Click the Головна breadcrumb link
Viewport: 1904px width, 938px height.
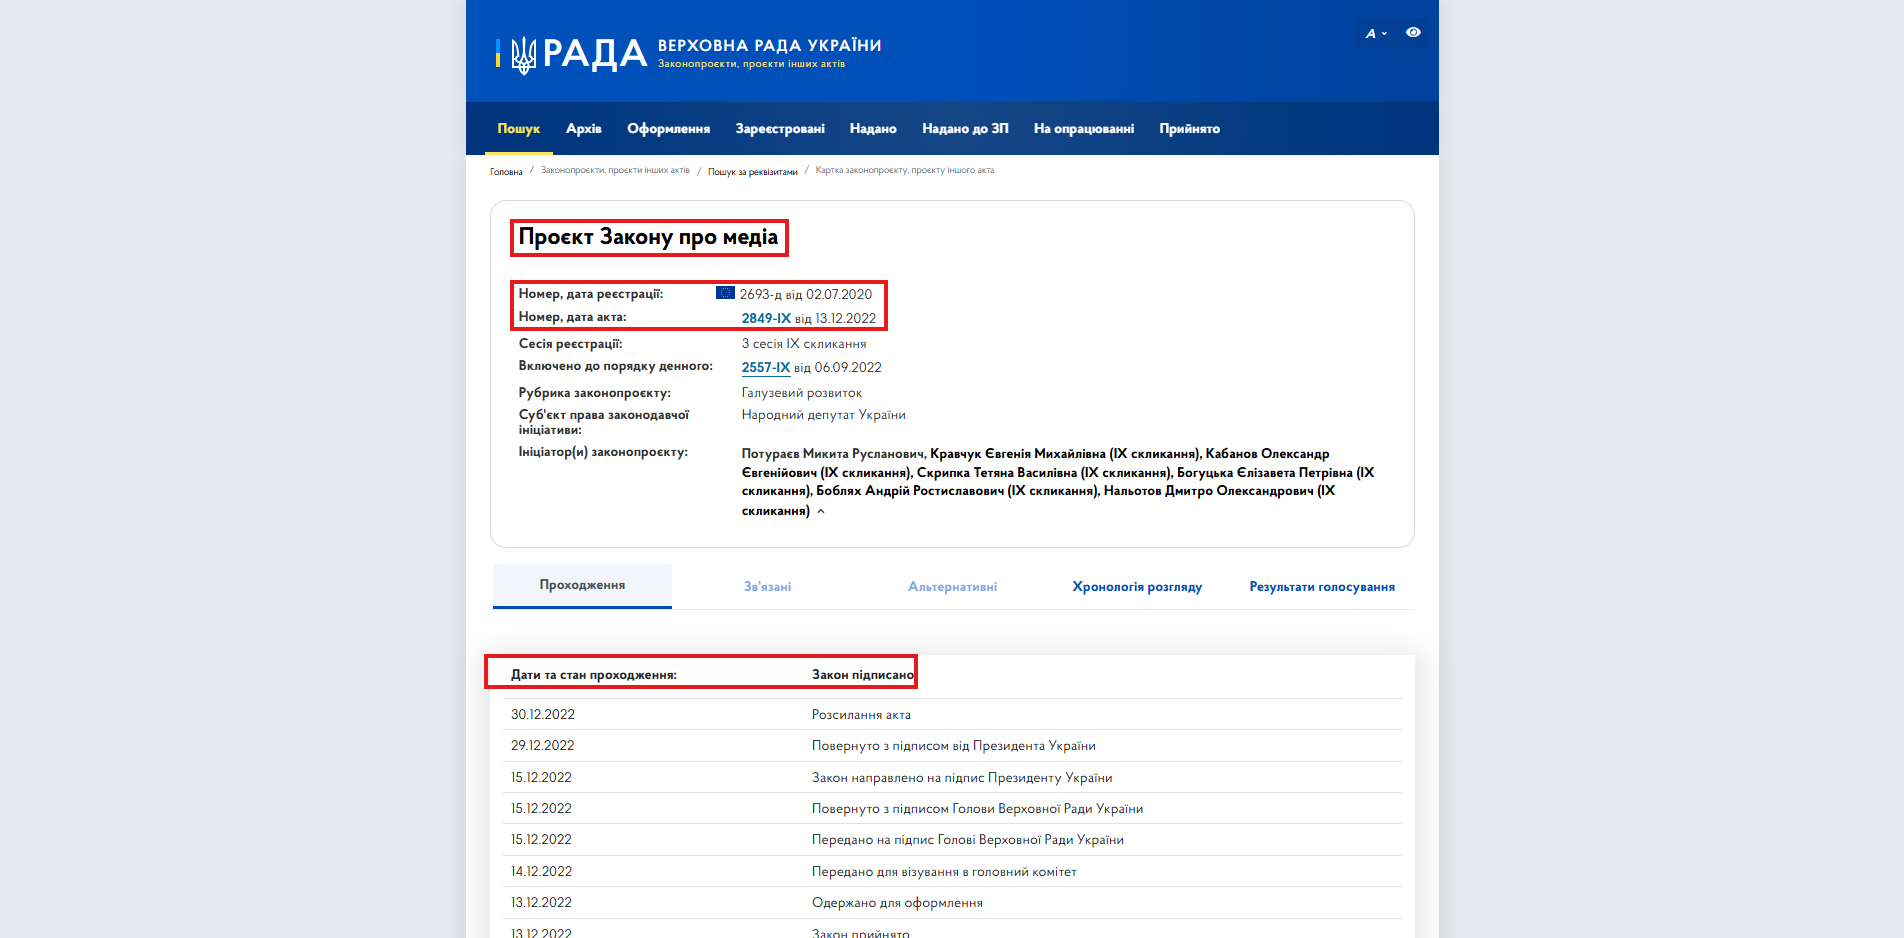506,172
